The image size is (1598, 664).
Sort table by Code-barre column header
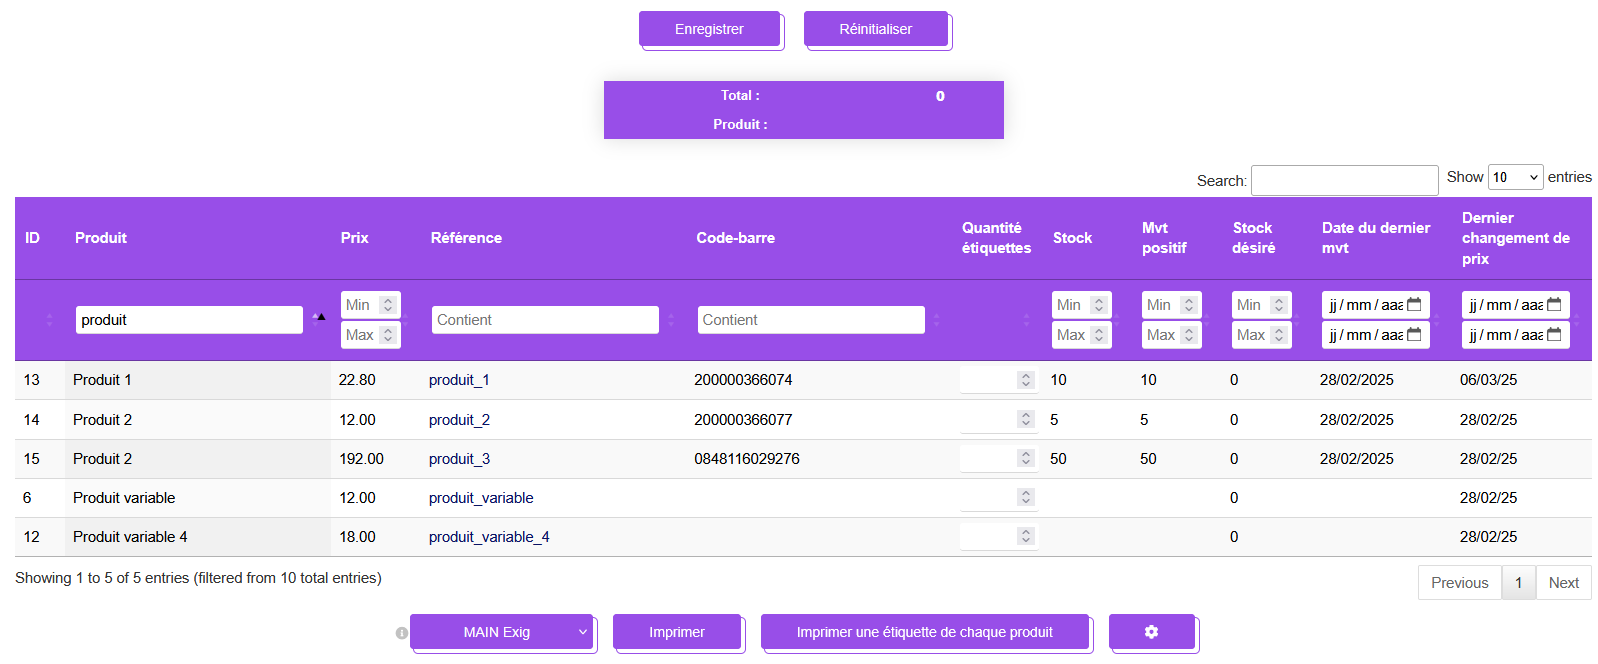click(735, 238)
